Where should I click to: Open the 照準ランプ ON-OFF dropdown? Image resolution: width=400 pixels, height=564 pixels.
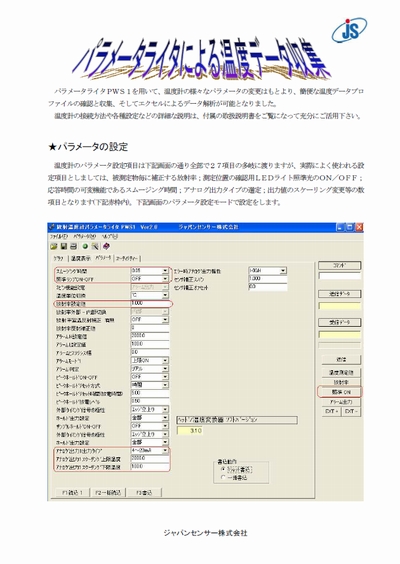tap(150, 279)
